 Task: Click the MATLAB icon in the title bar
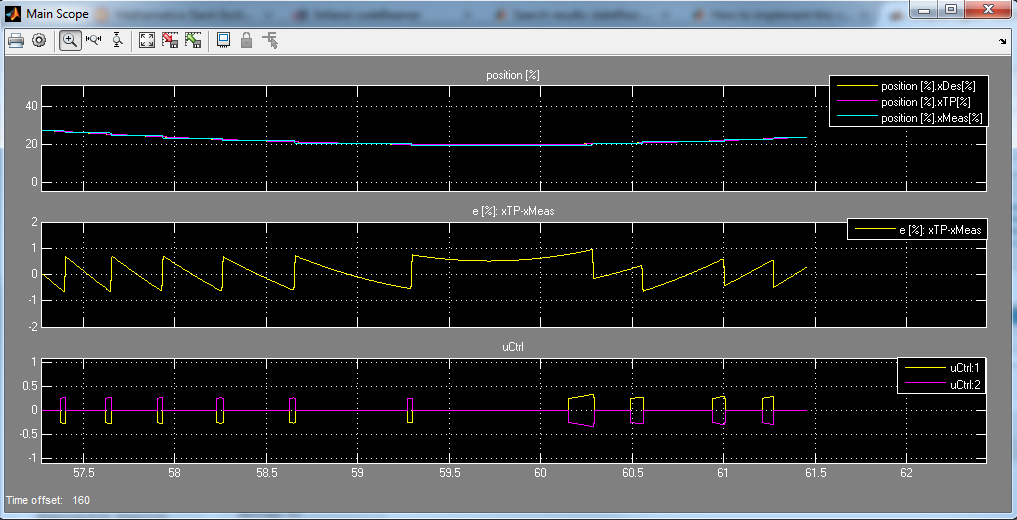14,13
